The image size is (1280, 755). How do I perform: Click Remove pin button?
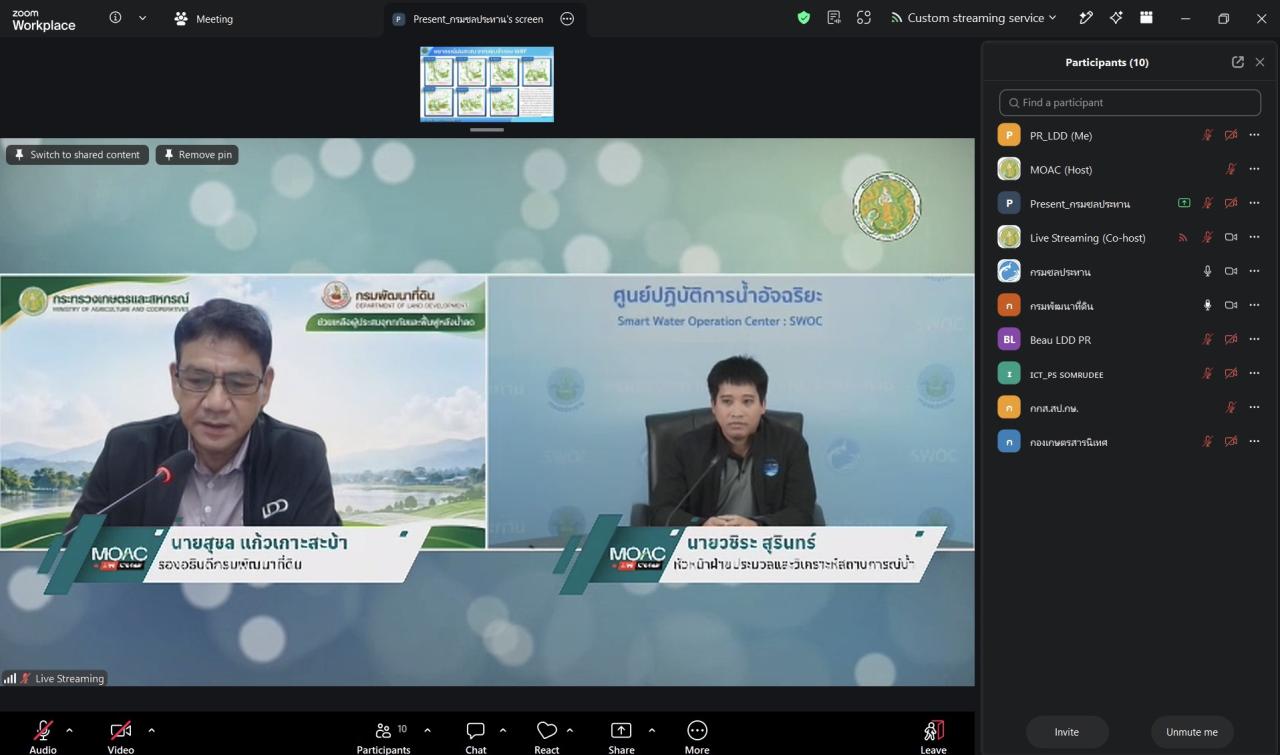[x=197, y=155]
